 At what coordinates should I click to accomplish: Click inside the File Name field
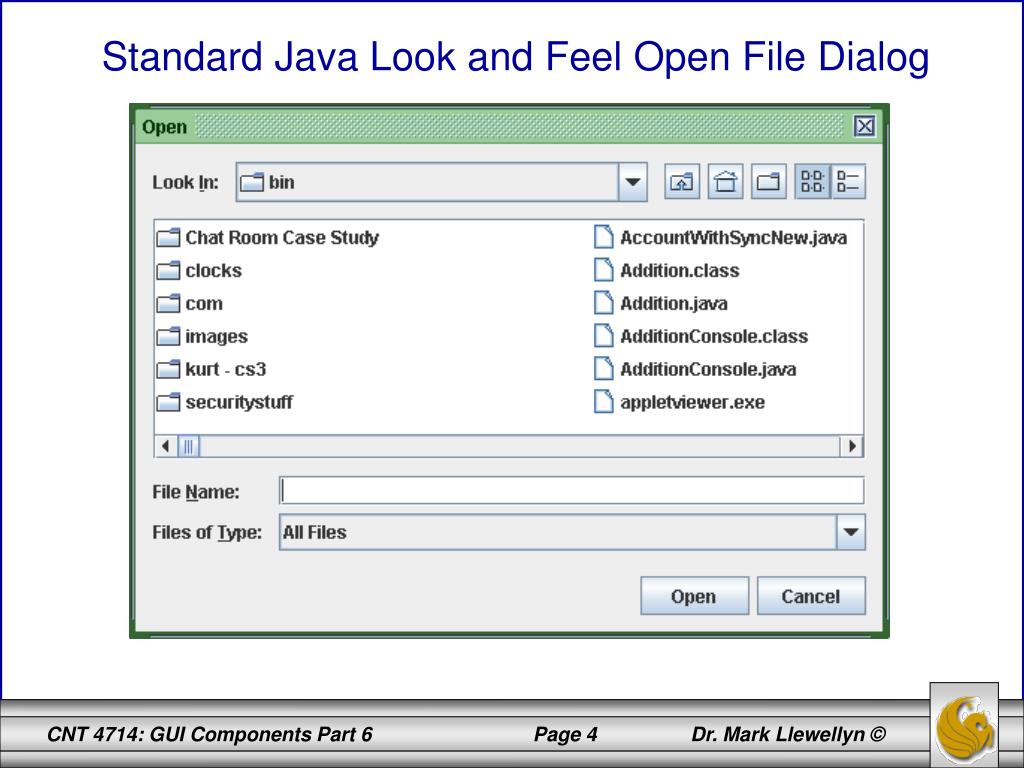click(572, 491)
